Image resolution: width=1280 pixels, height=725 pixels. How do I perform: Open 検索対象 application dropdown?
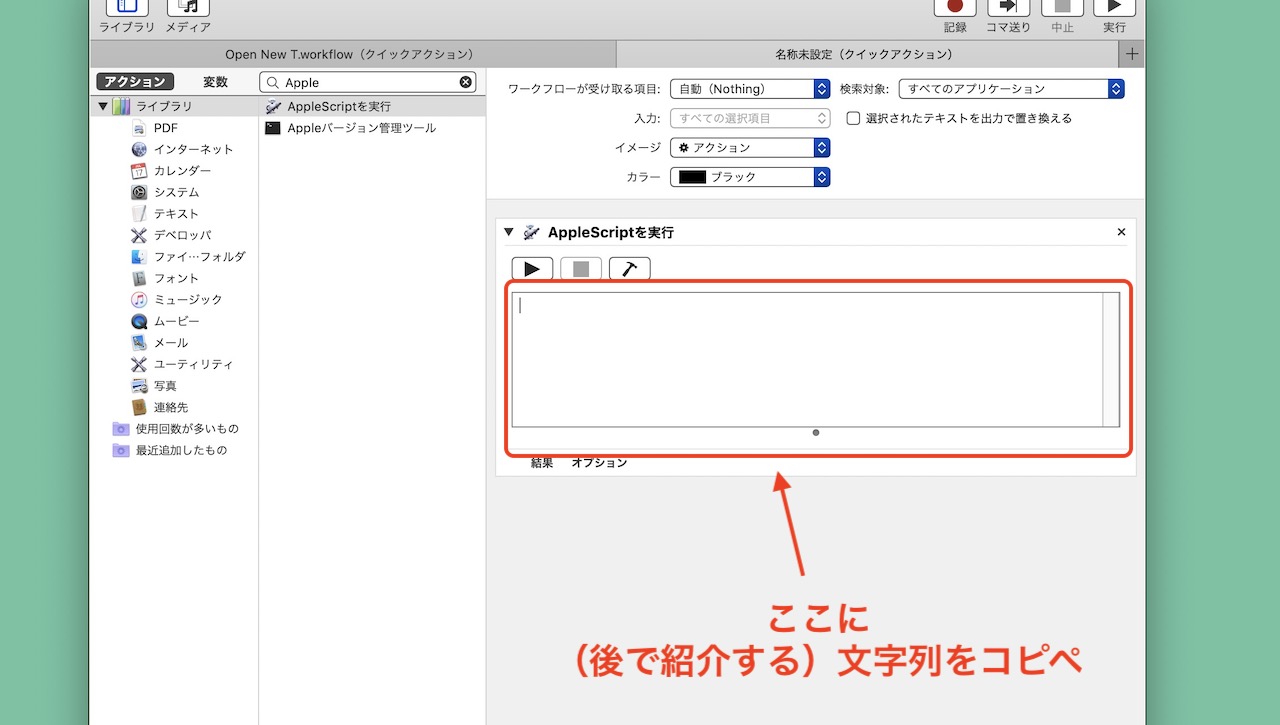[1011, 89]
